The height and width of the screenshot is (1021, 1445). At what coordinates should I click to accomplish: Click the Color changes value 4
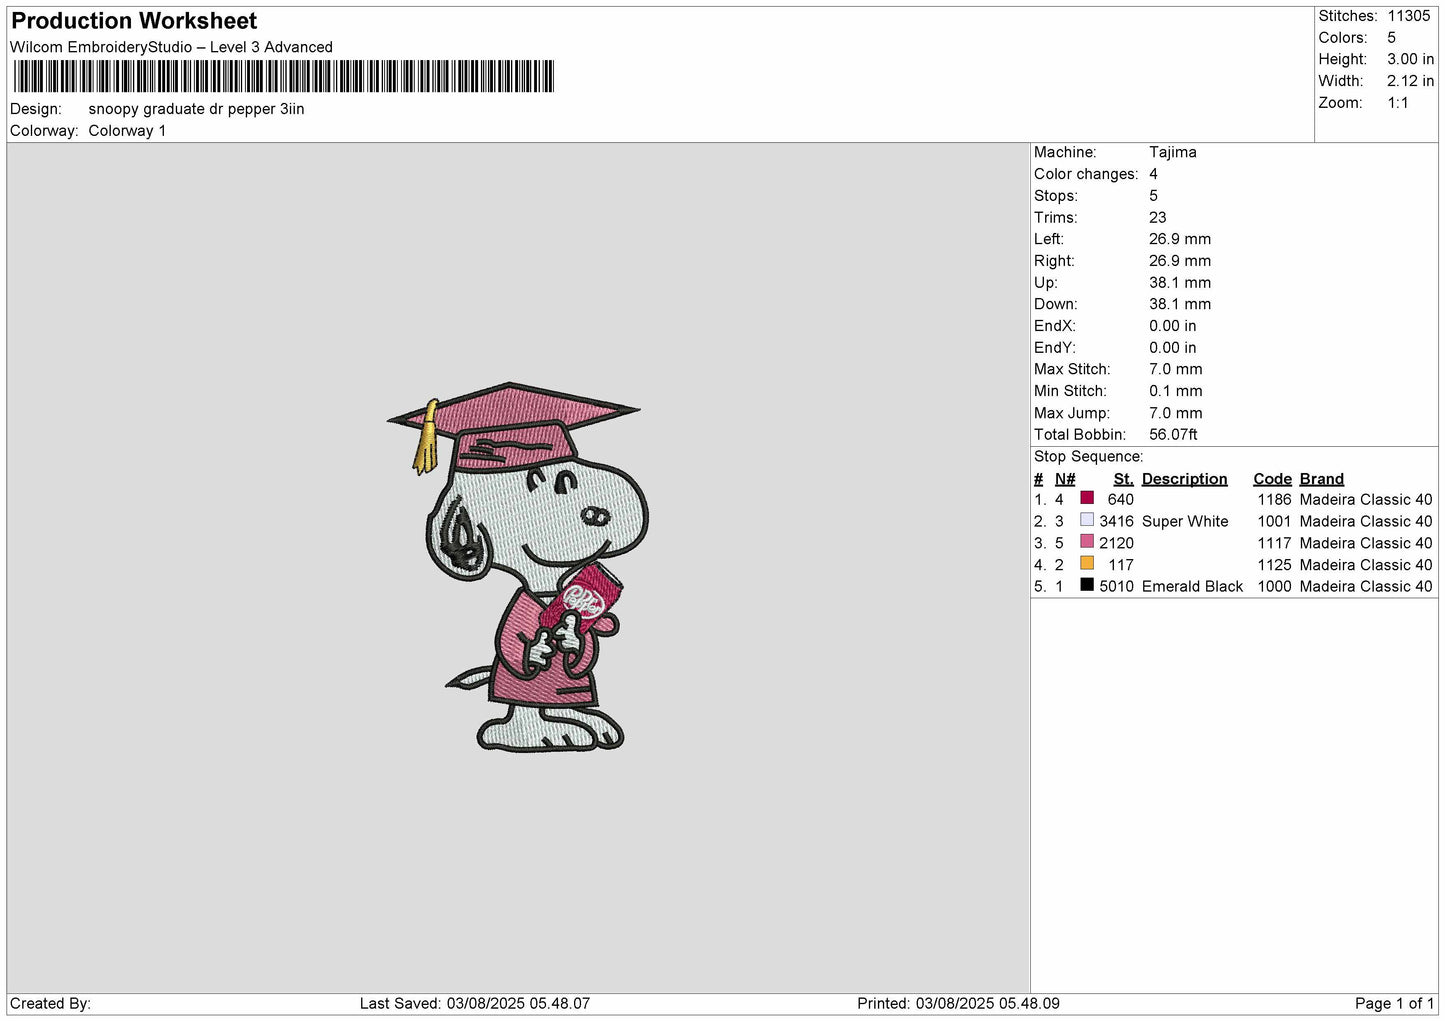click(x=1154, y=174)
